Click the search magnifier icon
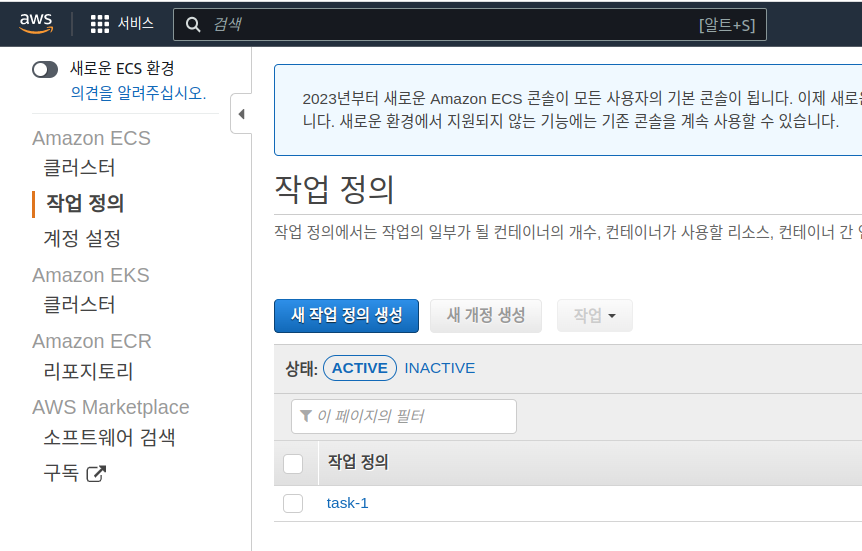 click(193, 24)
